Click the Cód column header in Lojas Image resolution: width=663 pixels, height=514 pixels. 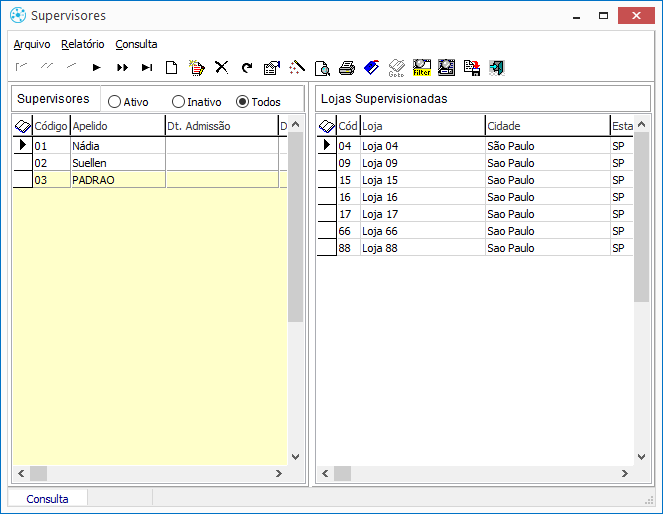348,126
